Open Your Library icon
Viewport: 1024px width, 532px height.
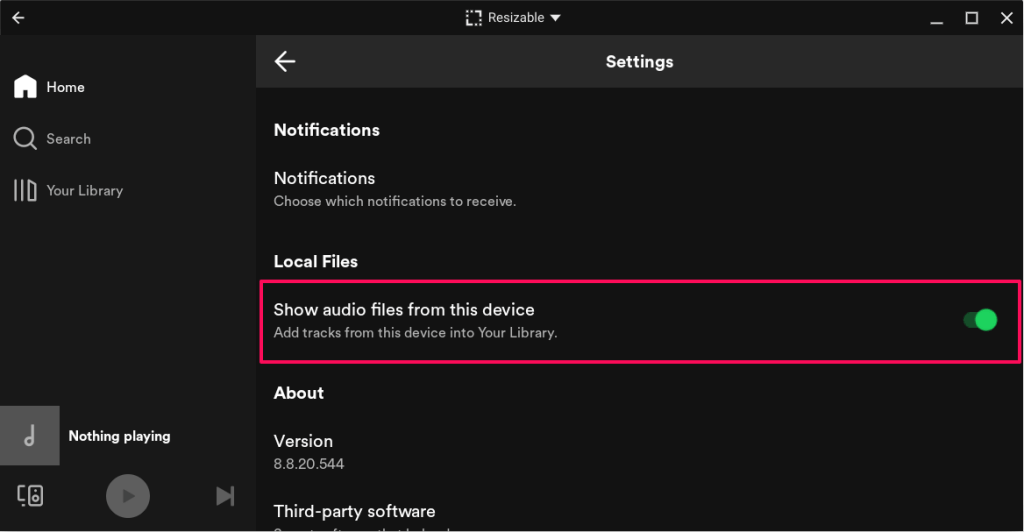pyautogui.click(x=25, y=190)
